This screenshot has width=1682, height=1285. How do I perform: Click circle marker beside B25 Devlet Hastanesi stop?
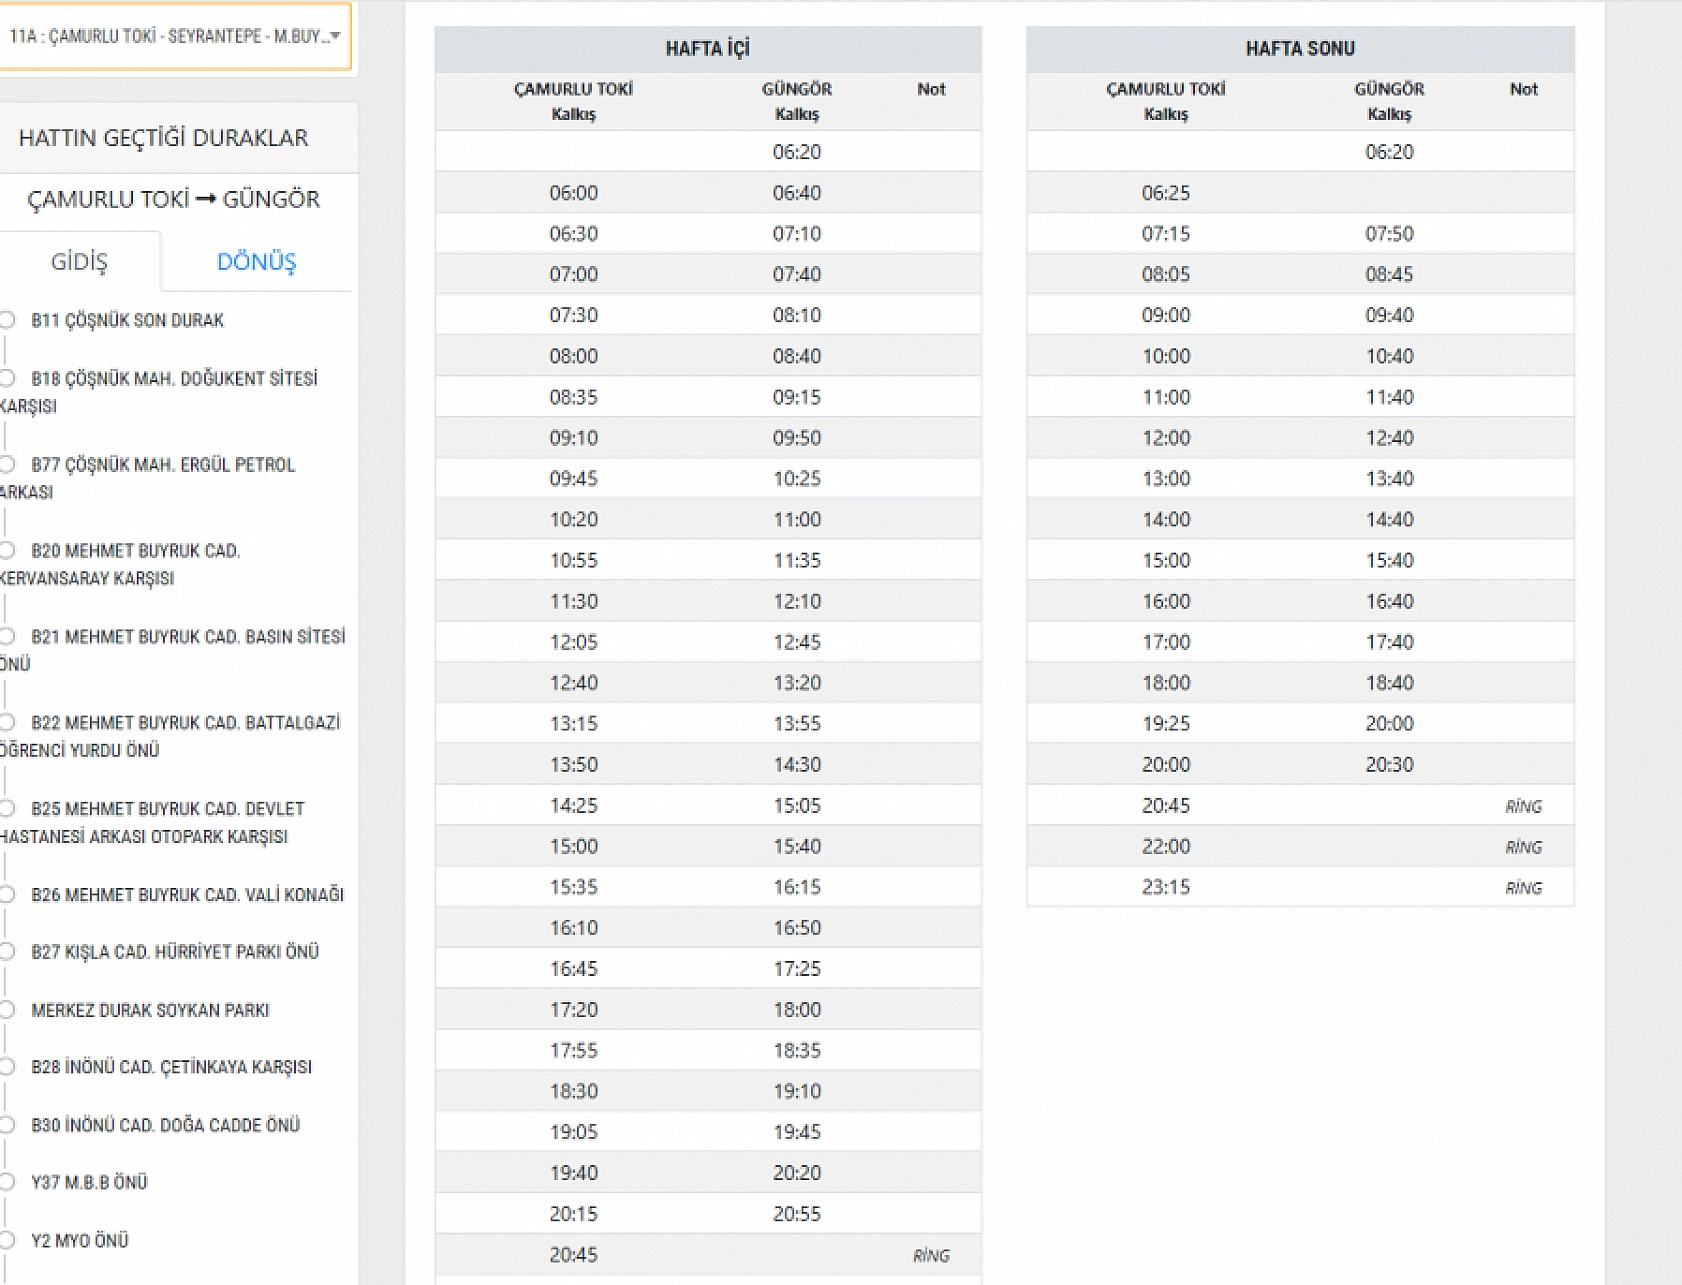[7, 808]
